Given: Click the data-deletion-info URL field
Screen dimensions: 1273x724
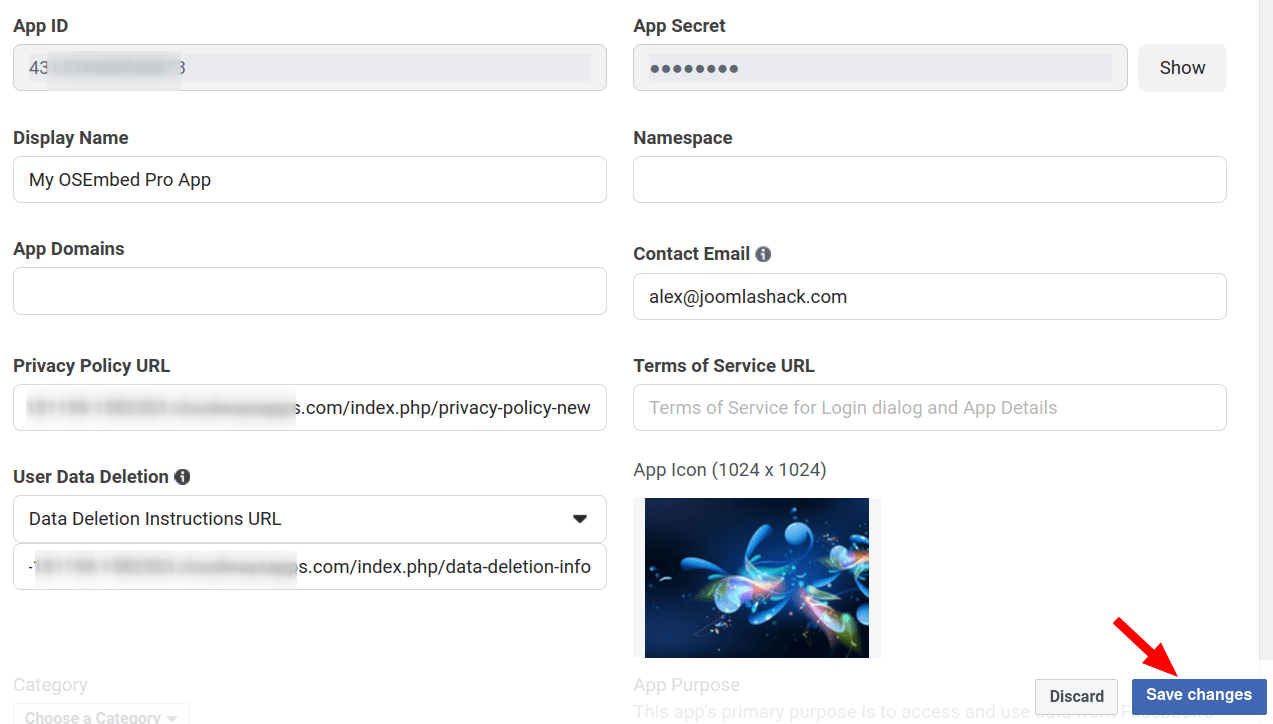Looking at the screenshot, I should 309,567.
